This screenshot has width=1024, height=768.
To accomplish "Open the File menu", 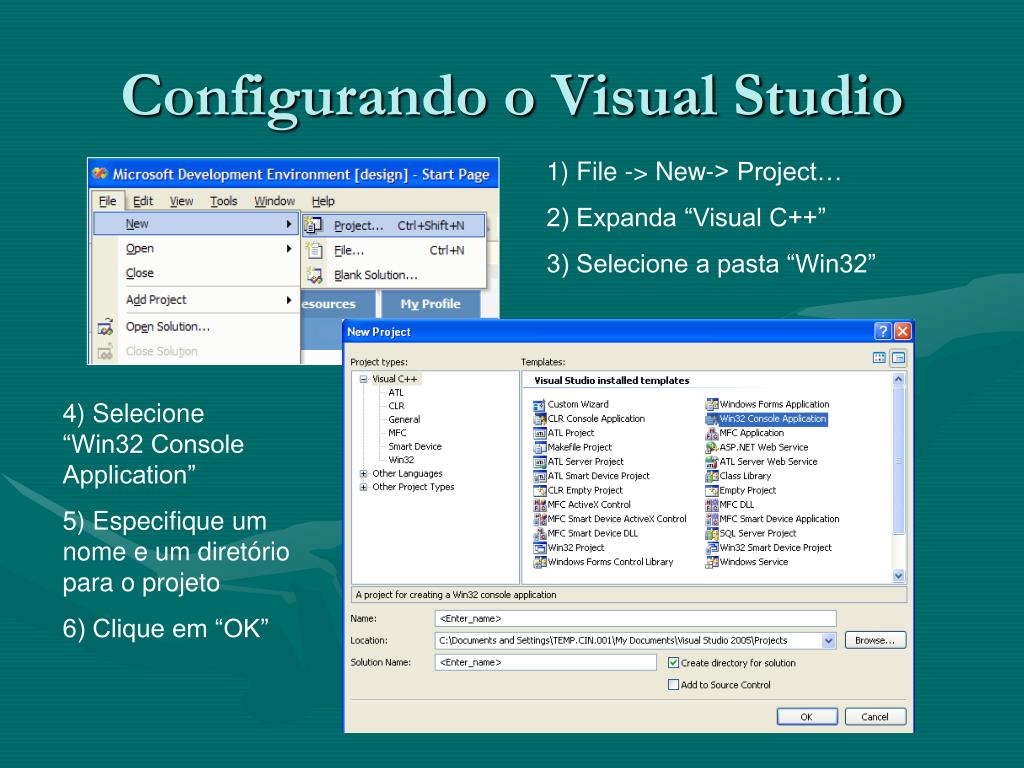I will point(107,201).
